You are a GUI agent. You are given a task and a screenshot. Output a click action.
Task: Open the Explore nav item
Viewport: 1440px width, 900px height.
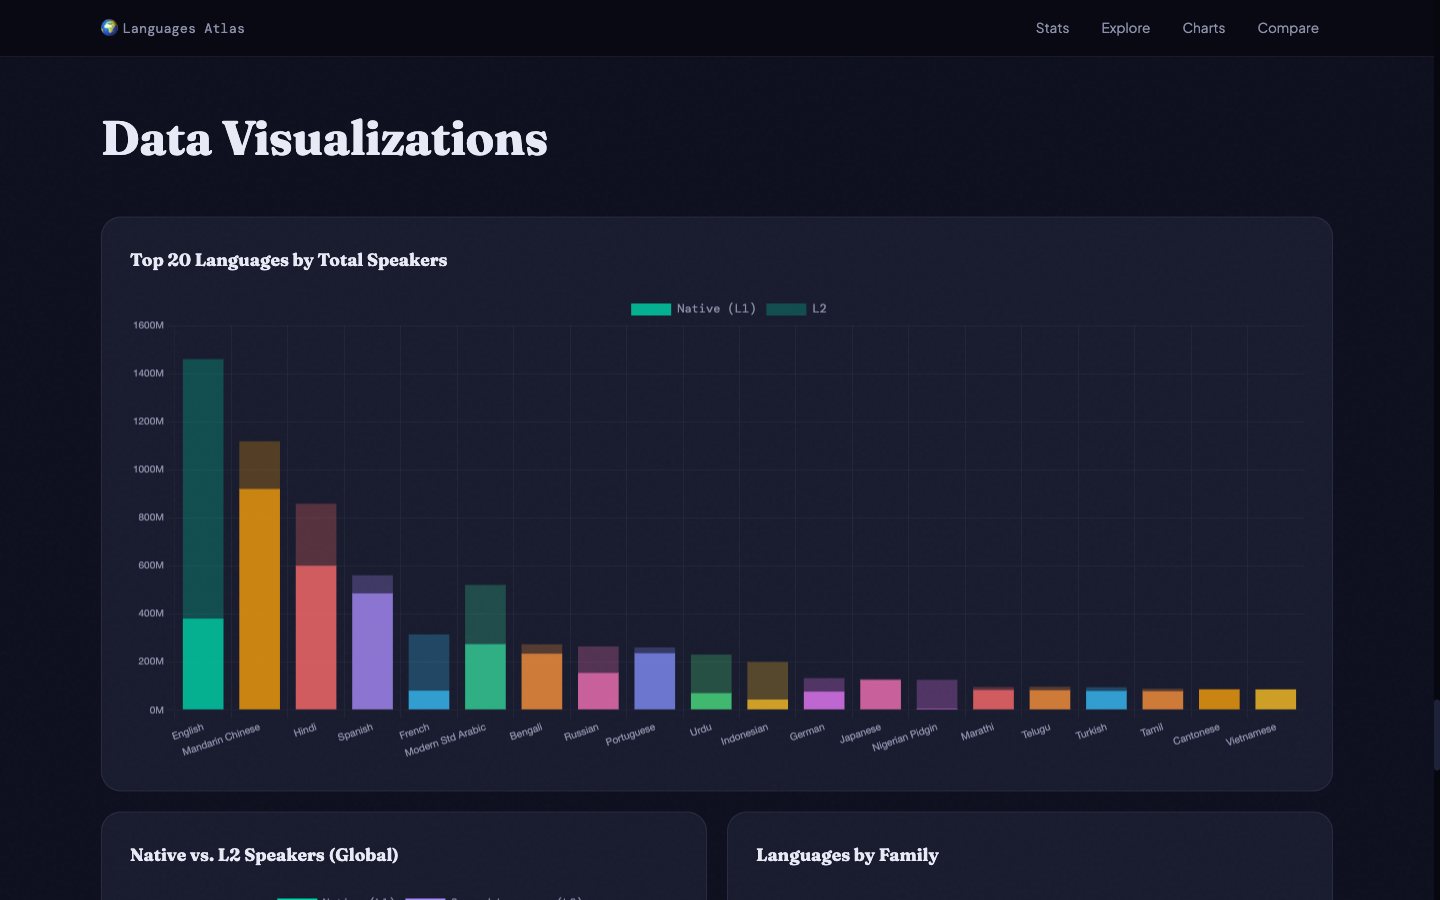pyautogui.click(x=1125, y=28)
